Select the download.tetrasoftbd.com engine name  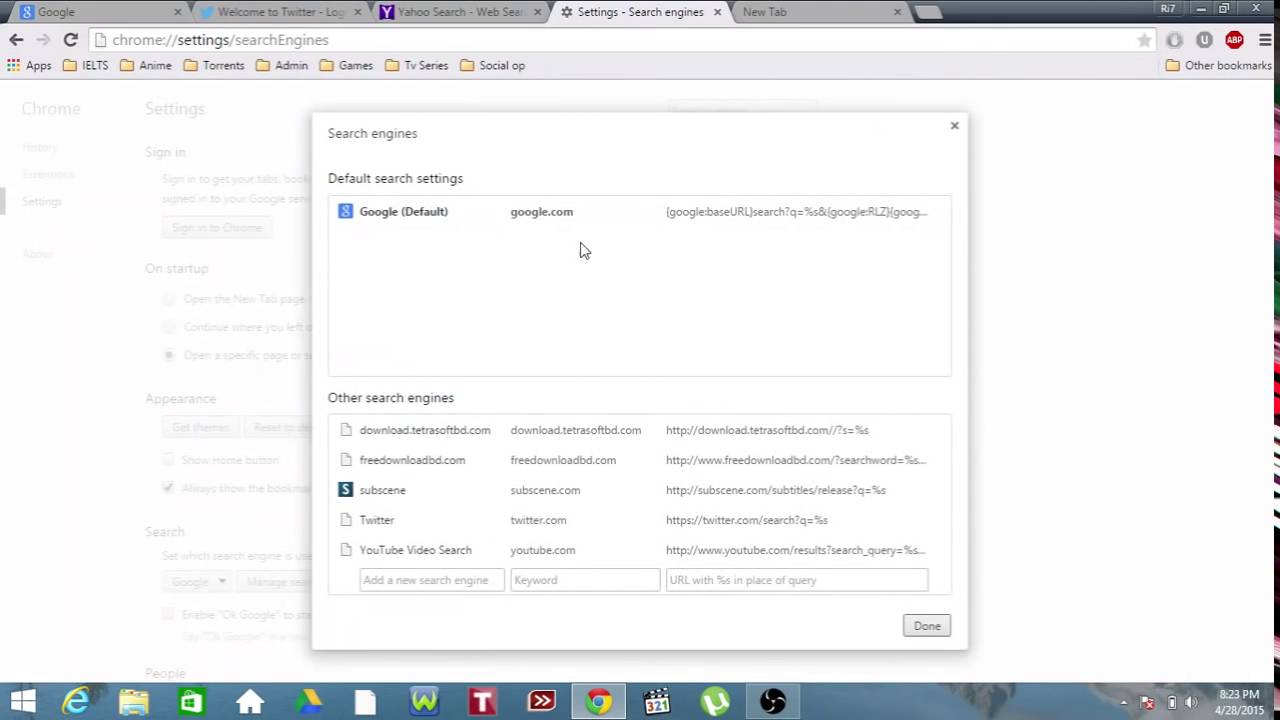click(425, 430)
